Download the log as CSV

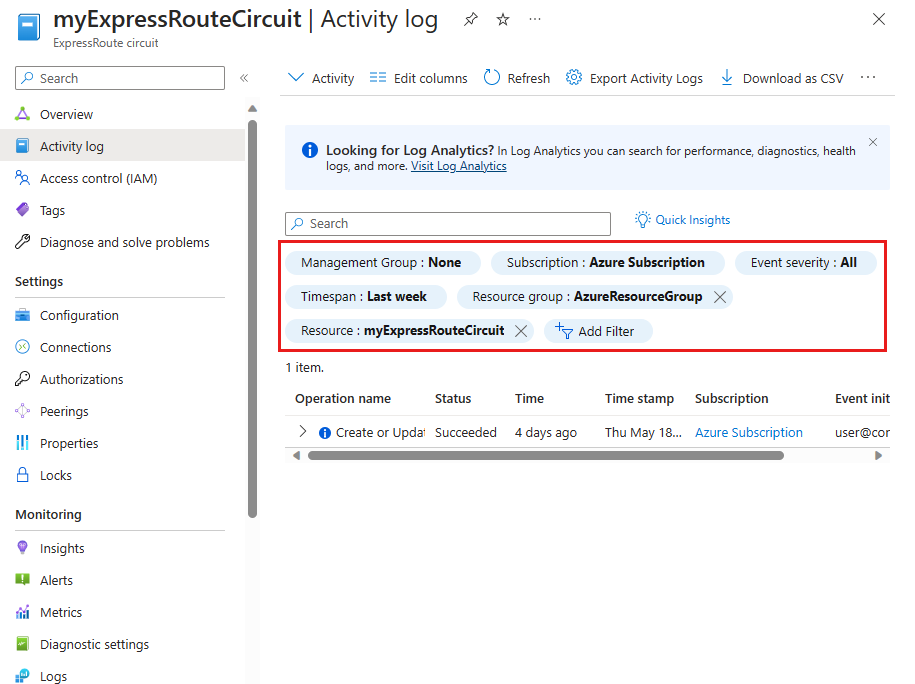781,78
